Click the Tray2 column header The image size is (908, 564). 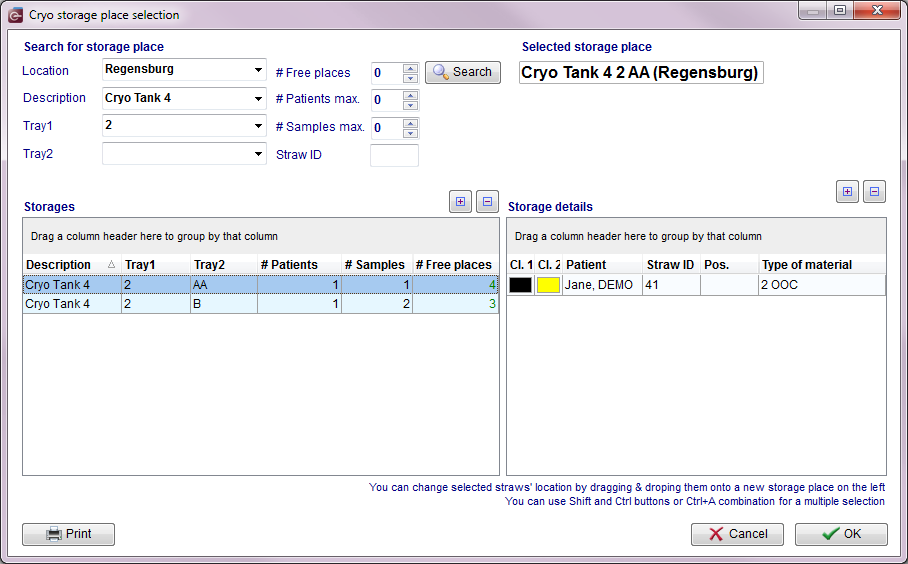pos(224,265)
